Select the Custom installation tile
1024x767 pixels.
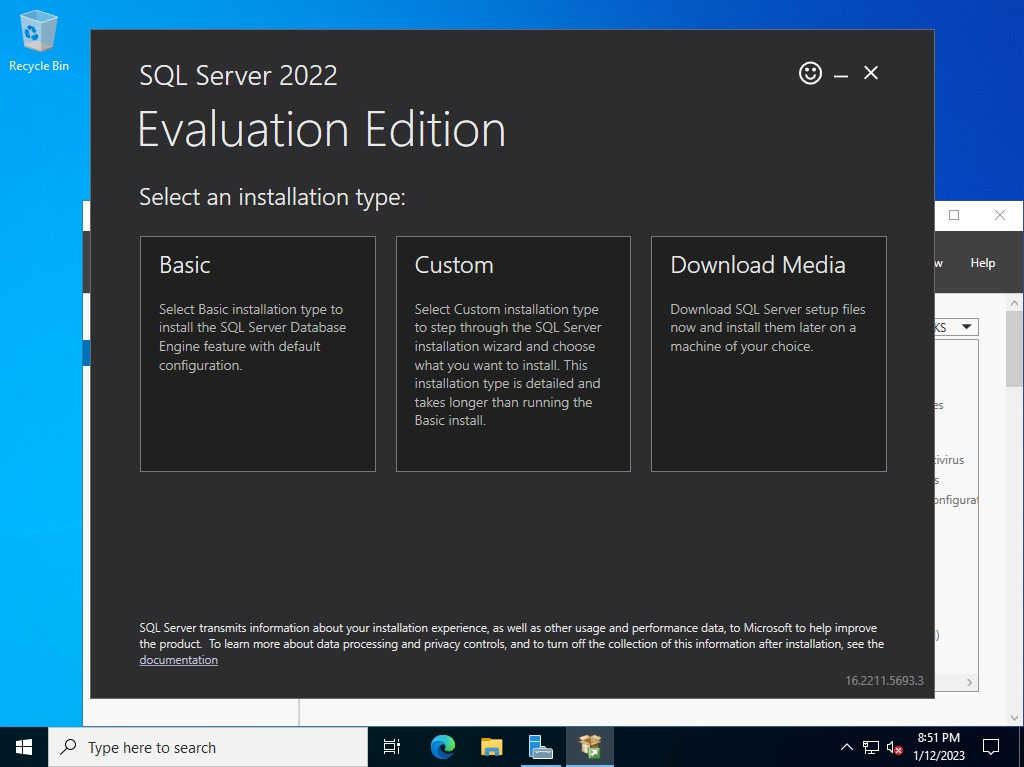point(513,353)
